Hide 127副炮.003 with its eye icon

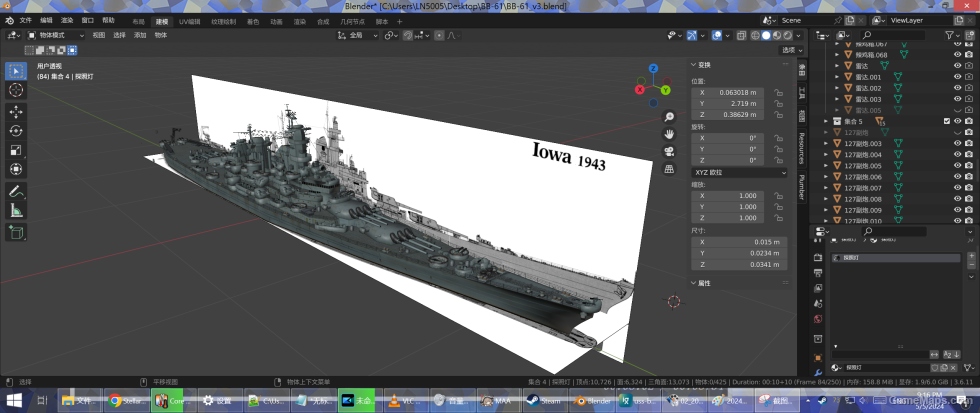tap(957, 144)
